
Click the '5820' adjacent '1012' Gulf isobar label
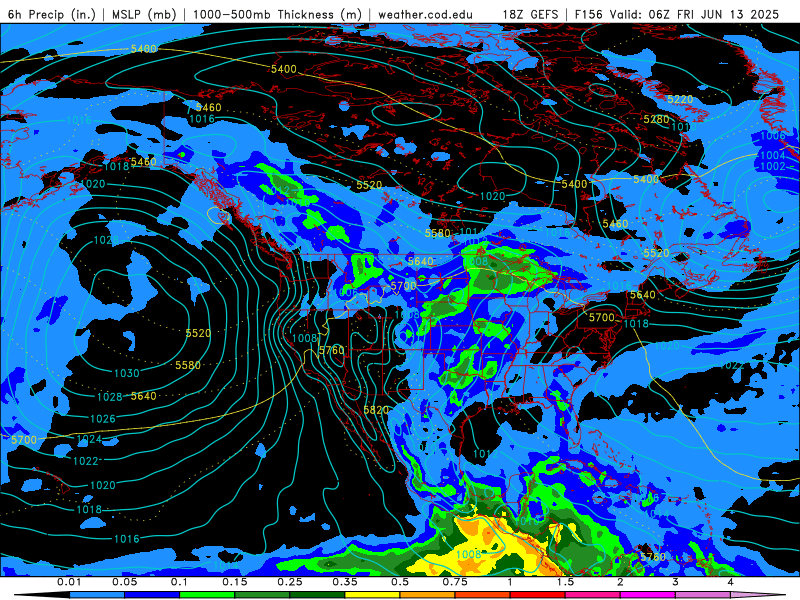[485, 454]
